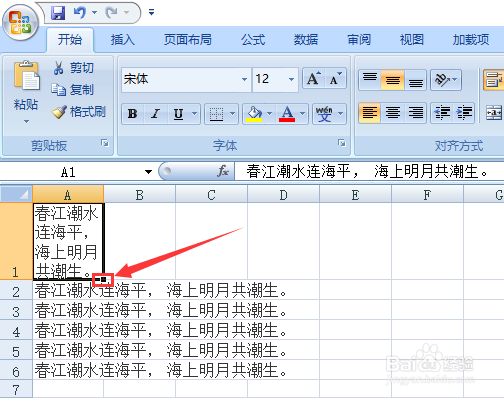Open the 字体 font dialog launcher
Screen dimensions: 504x398
tap(341, 144)
